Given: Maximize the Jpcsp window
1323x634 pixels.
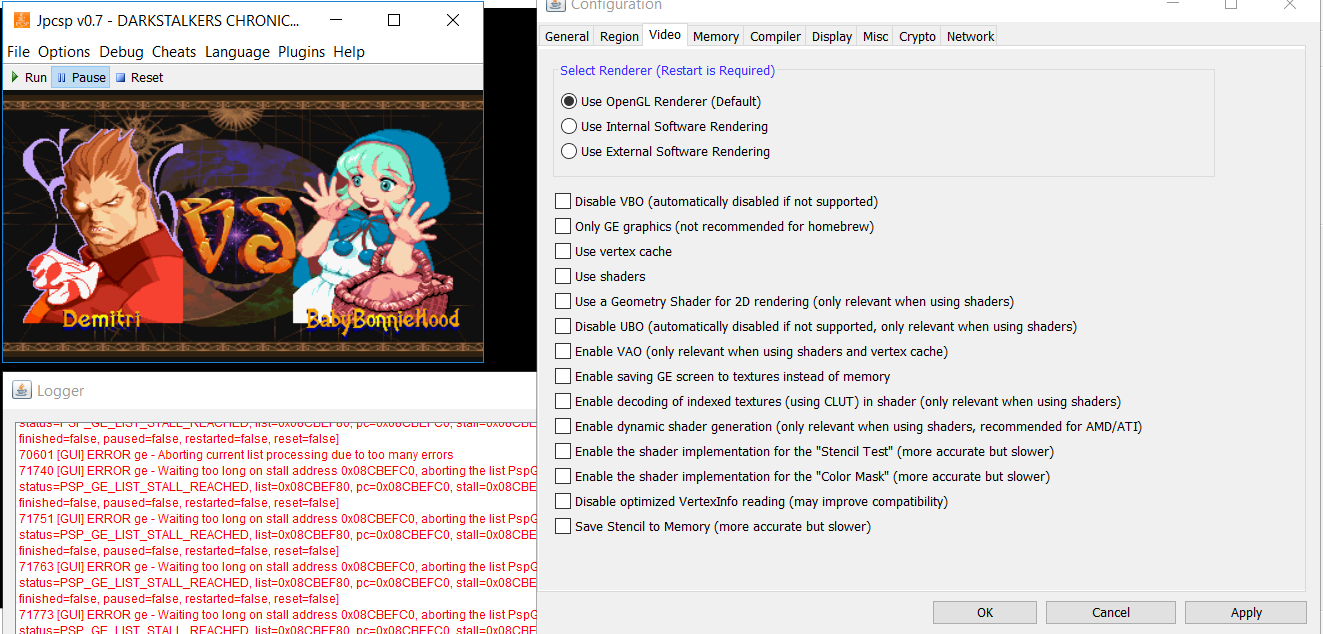Looking at the screenshot, I should (x=394, y=20).
